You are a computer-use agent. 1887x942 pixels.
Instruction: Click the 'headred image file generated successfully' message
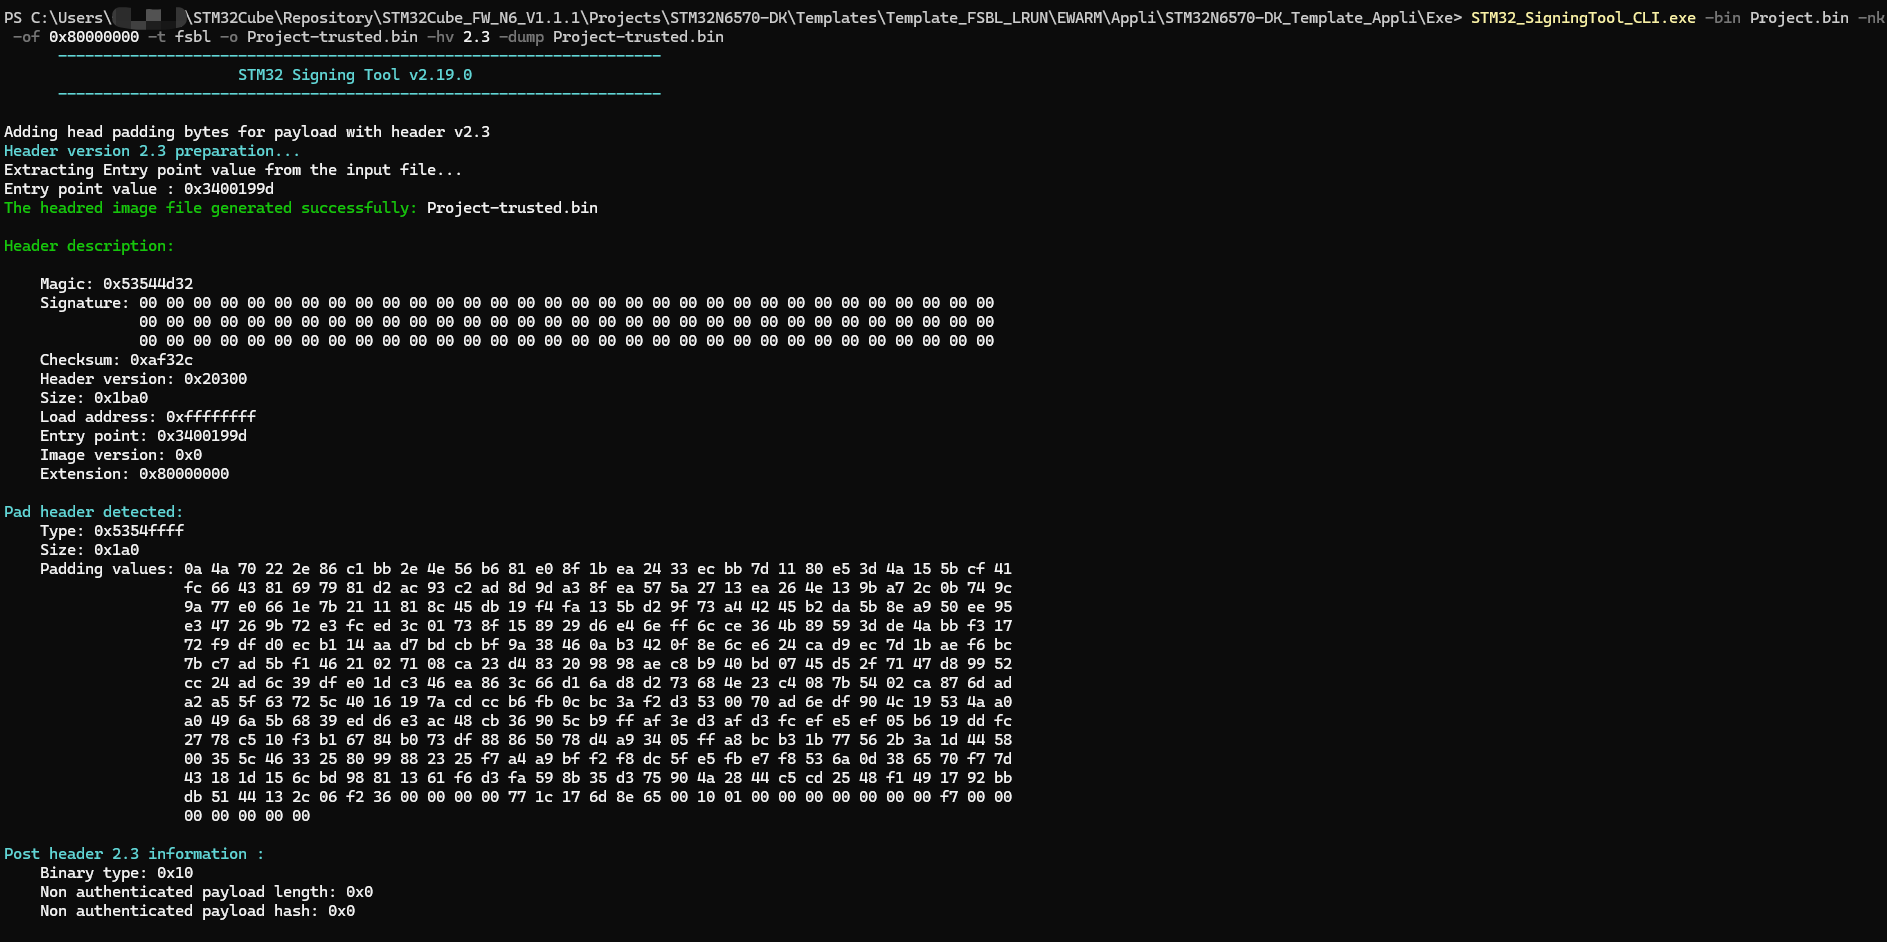point(211,208)
